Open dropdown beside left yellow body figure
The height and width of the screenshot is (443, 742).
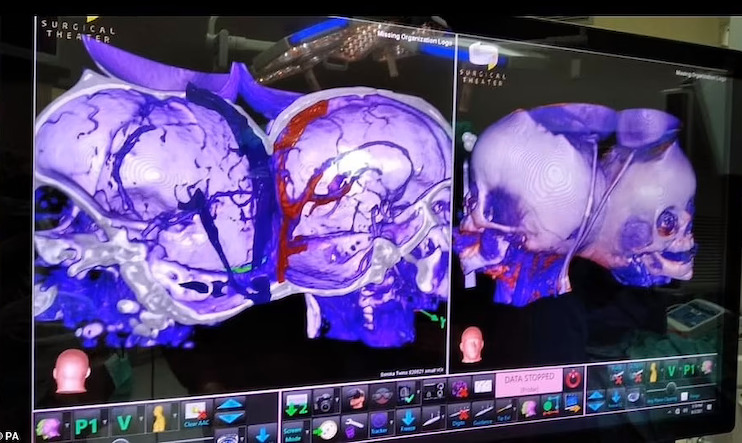coord(175,416)
